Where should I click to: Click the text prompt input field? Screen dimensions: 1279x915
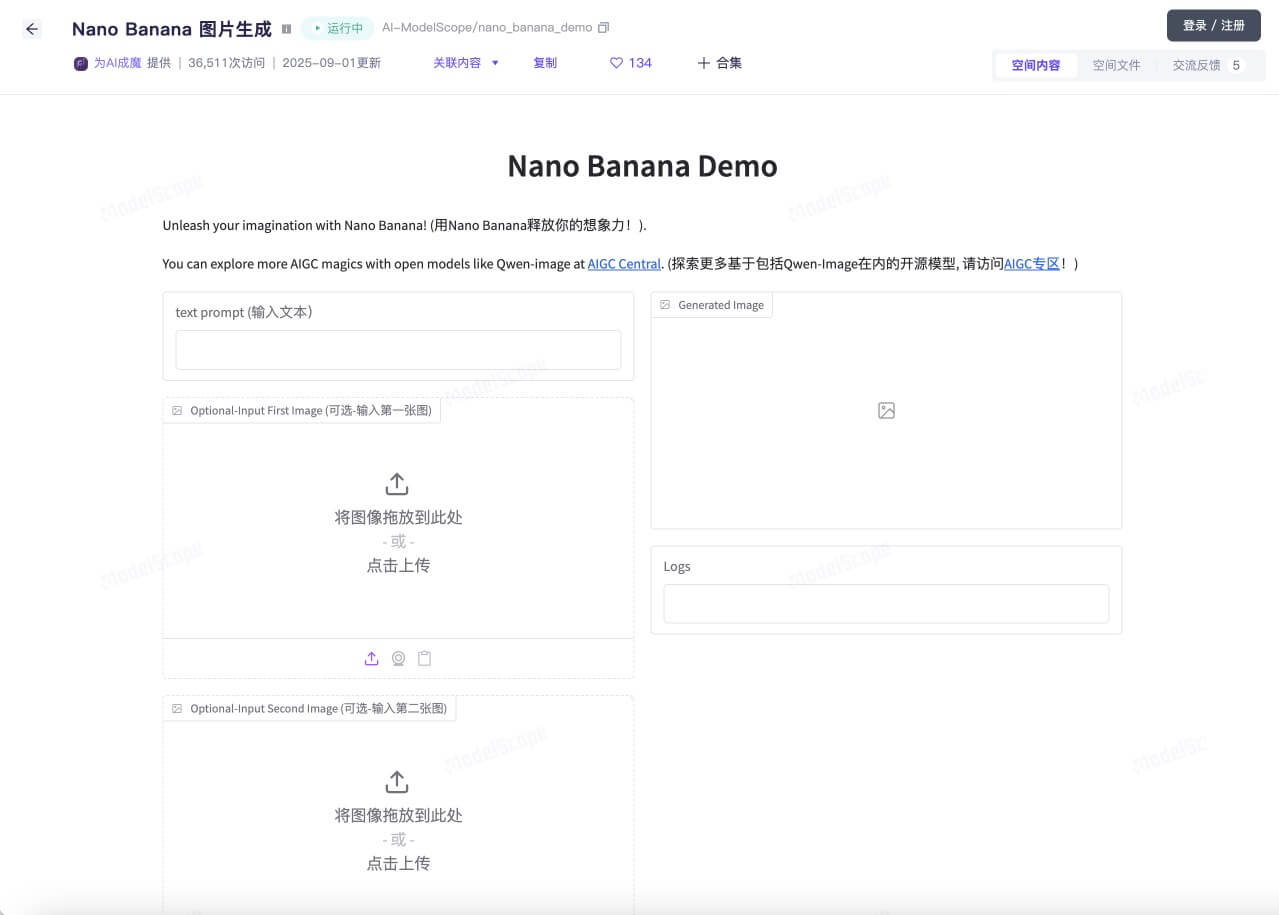pos(398,350)
